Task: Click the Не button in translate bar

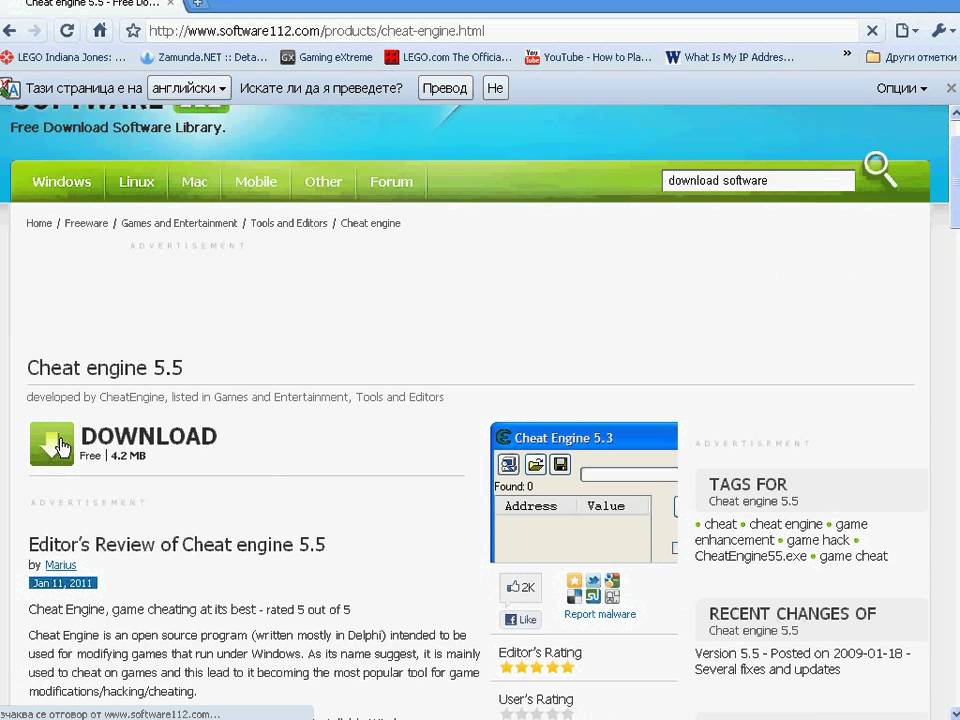Action: (495, 88)
